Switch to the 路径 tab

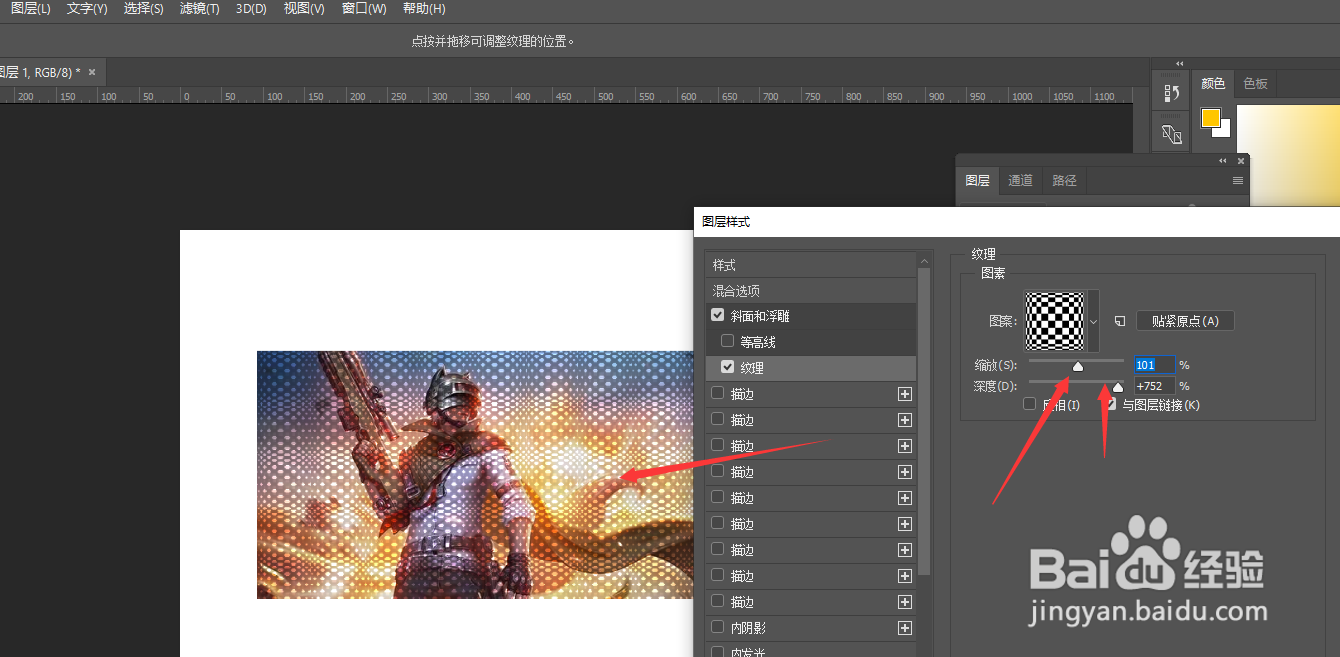point(1065,181)
